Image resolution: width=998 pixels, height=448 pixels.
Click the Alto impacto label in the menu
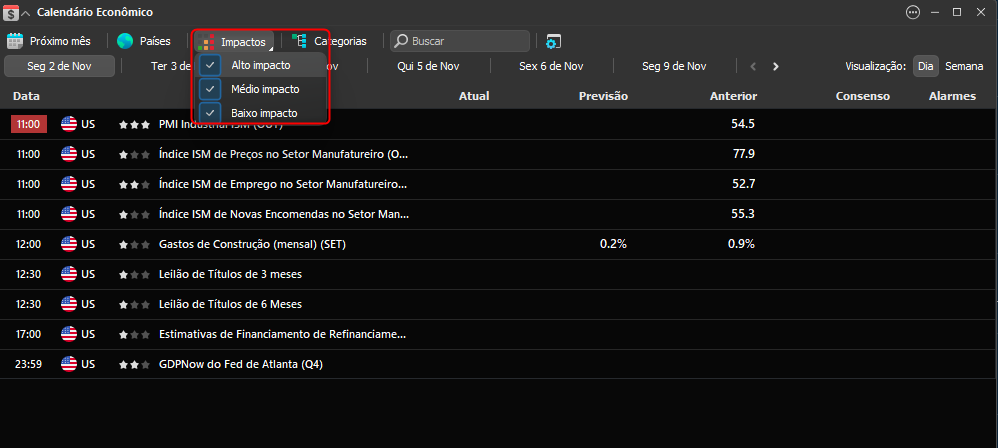point(261,65)
